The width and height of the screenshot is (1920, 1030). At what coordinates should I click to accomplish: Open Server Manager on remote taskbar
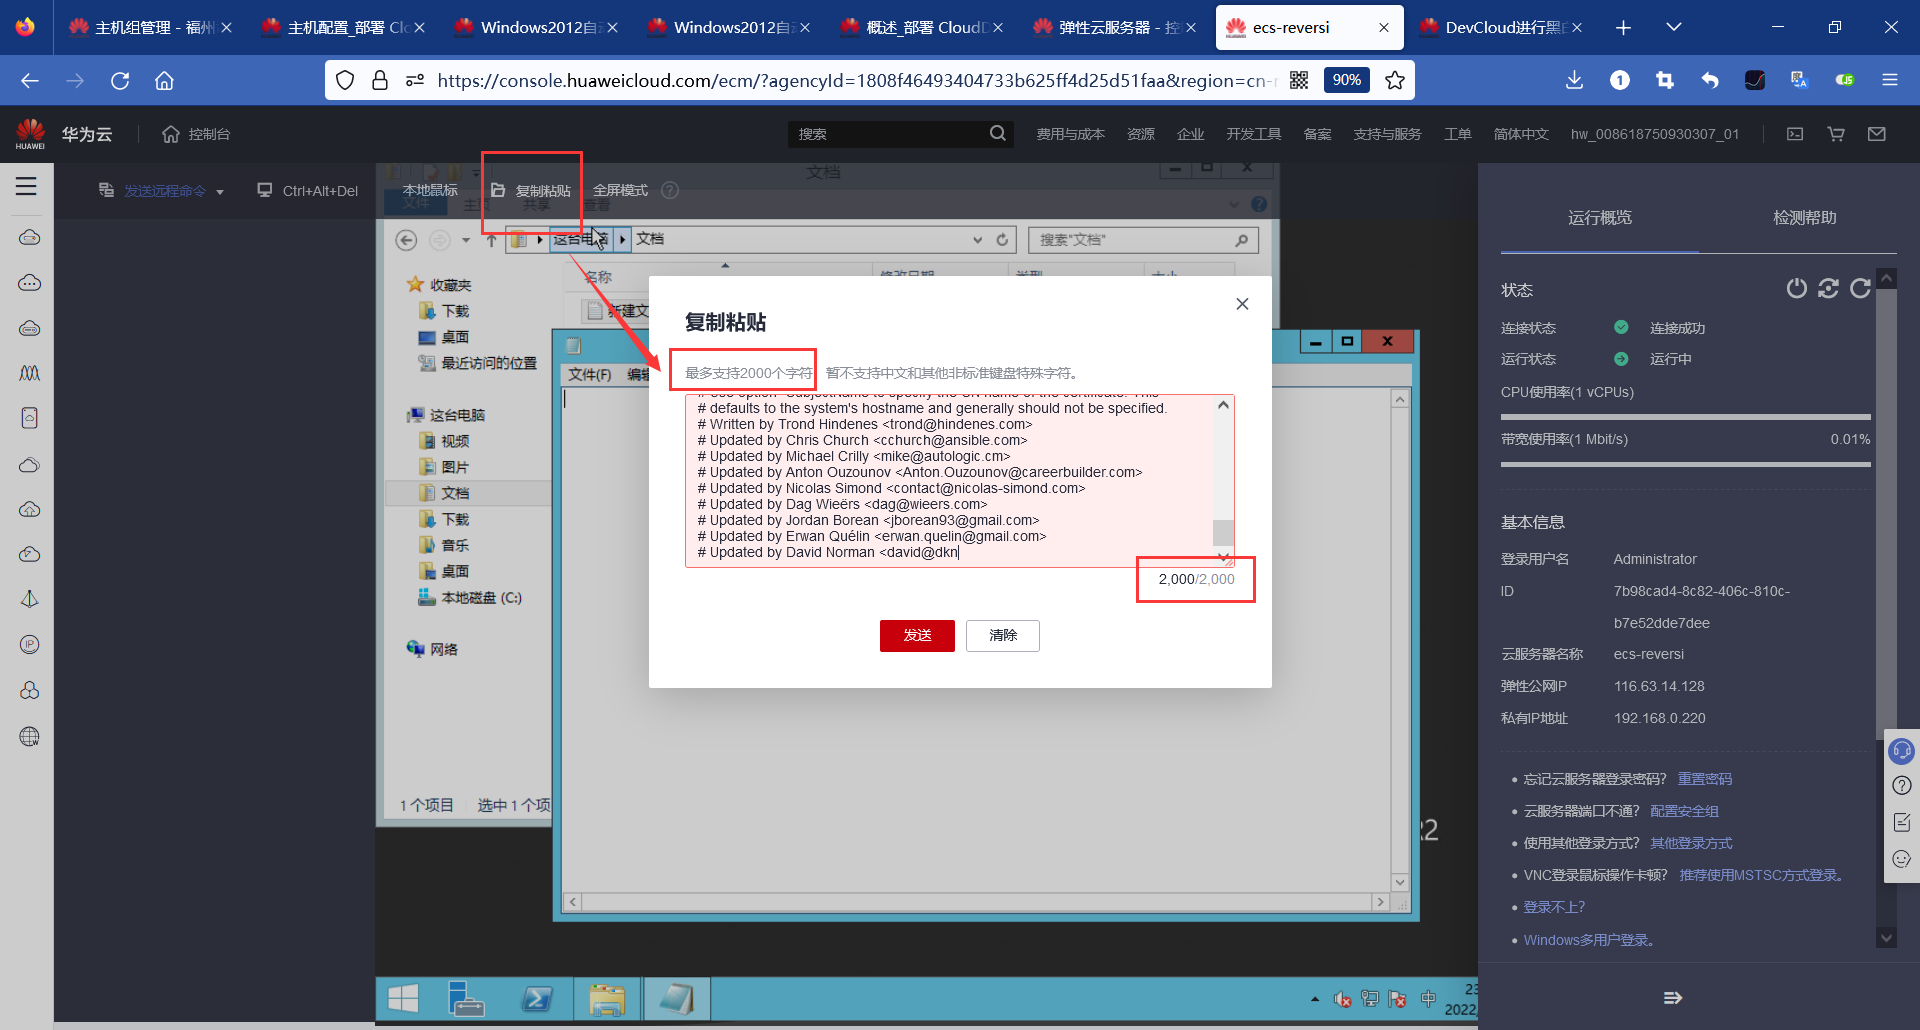click(x=466, y=998)
